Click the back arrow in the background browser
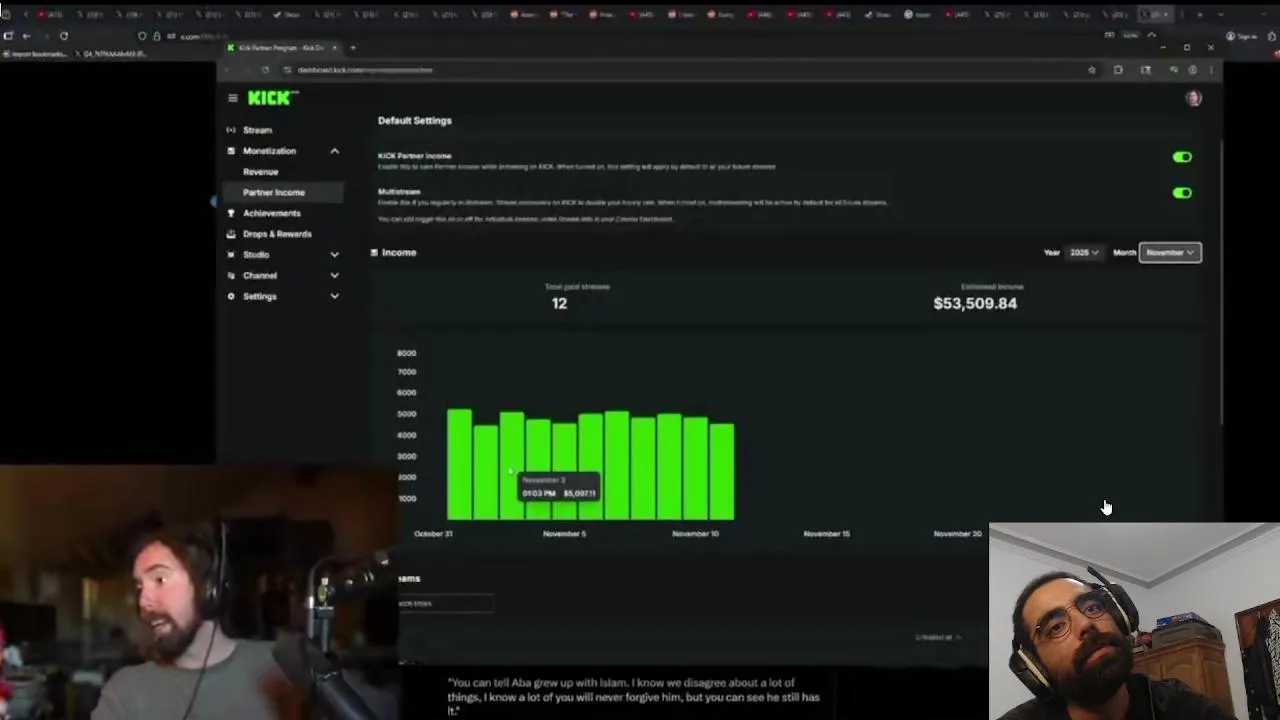The width and height of the screenshot is (1280, 720). pos(26,36)
